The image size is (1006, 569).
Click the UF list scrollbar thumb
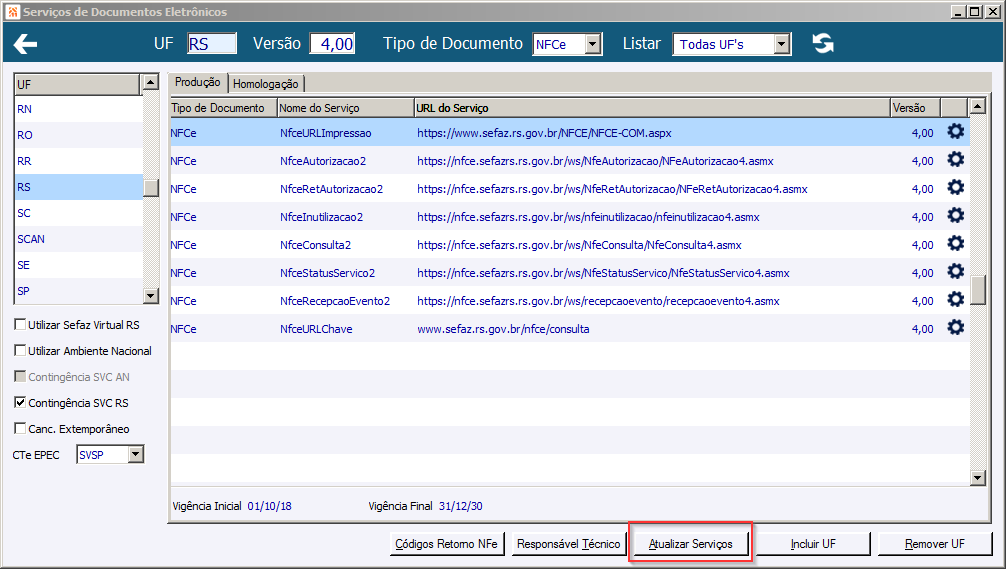pyautogui.click(x=151, y=188)
